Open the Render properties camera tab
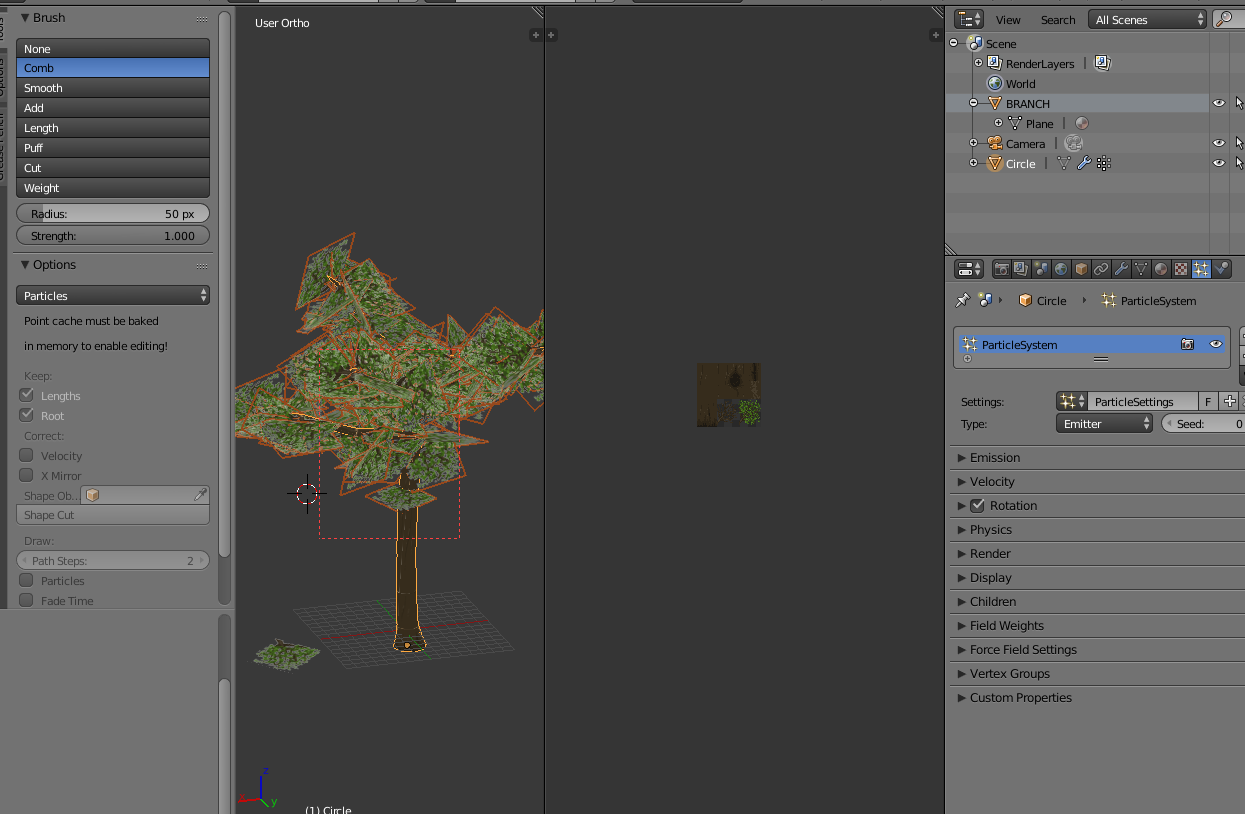This screenshot has height=814, width=1245. 1001,269
